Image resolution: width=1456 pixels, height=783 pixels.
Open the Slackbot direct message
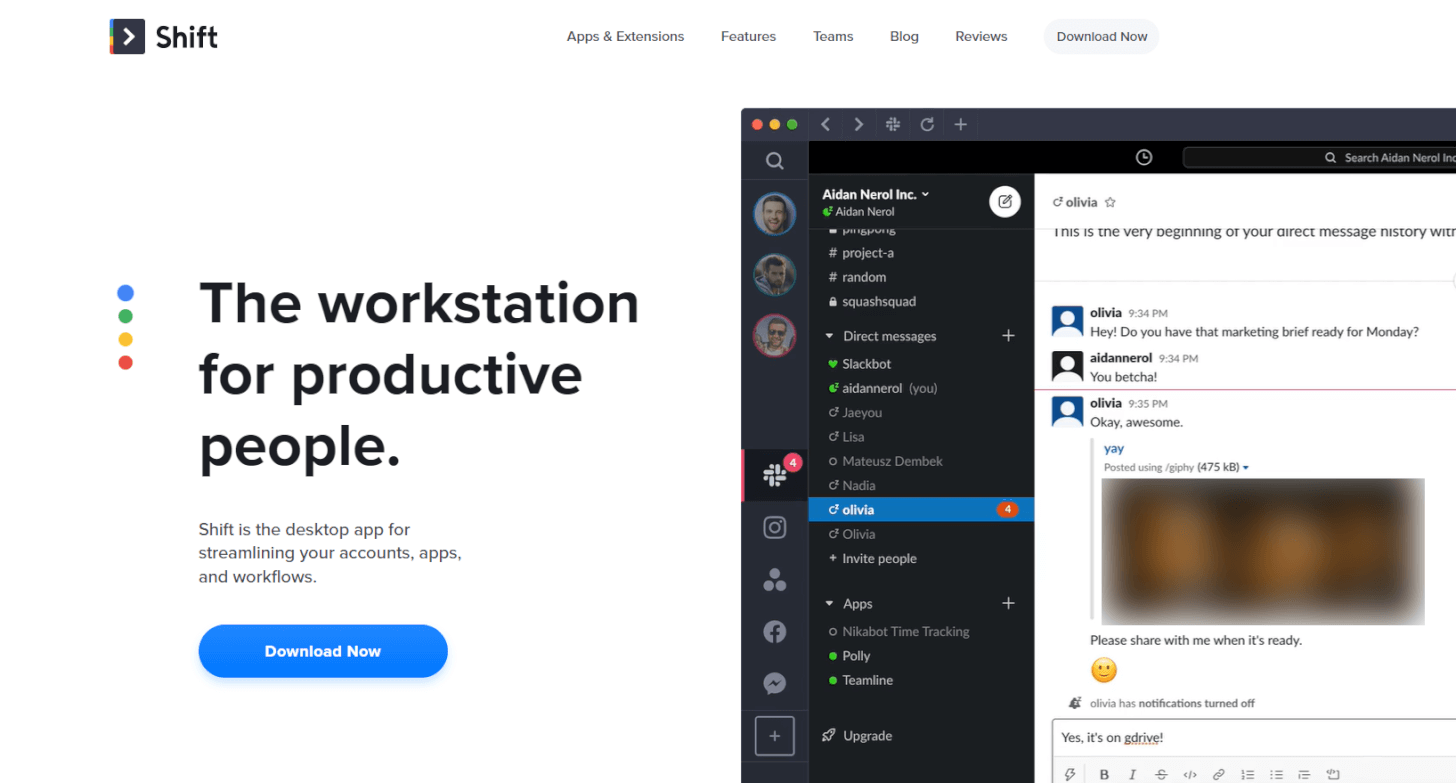(x=860, y=364)
